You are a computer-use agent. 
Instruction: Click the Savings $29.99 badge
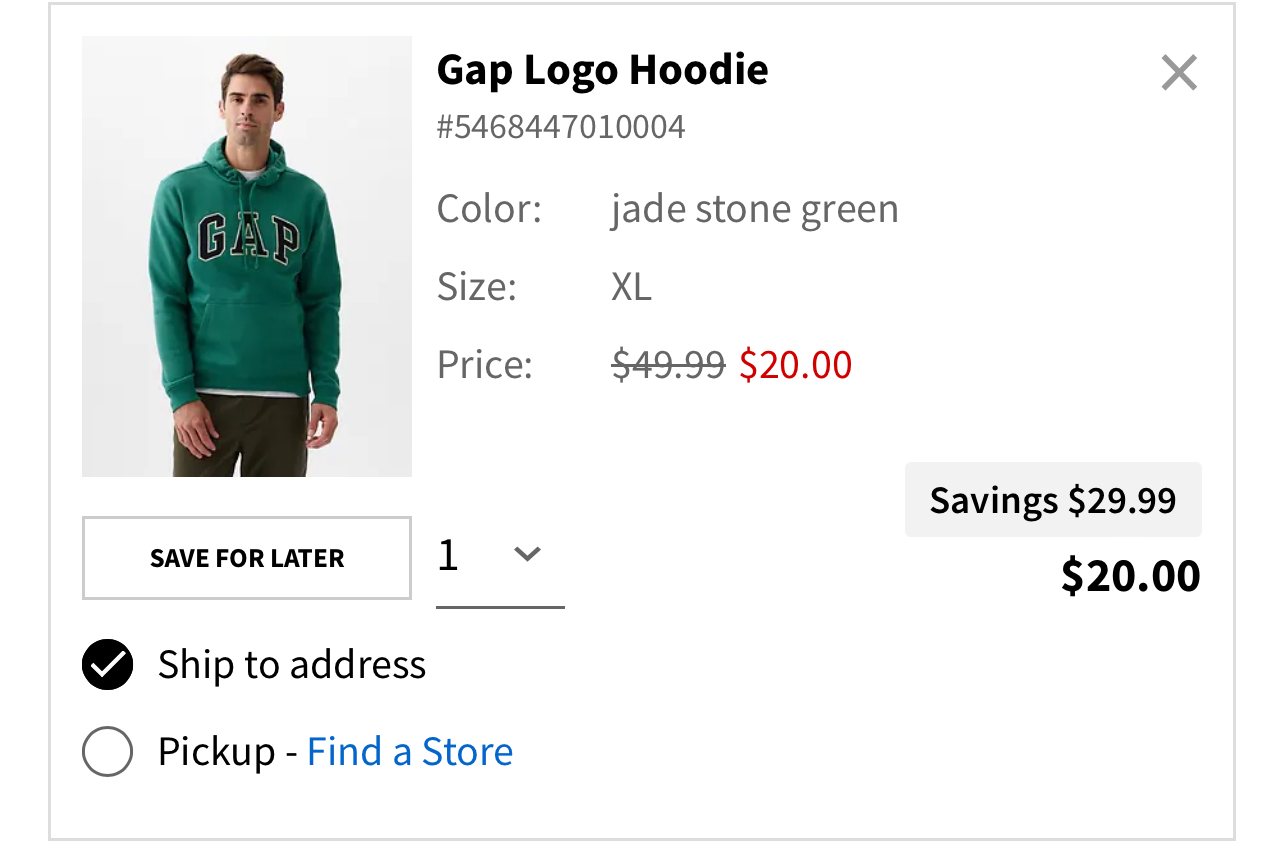(x=1053, y=499)
